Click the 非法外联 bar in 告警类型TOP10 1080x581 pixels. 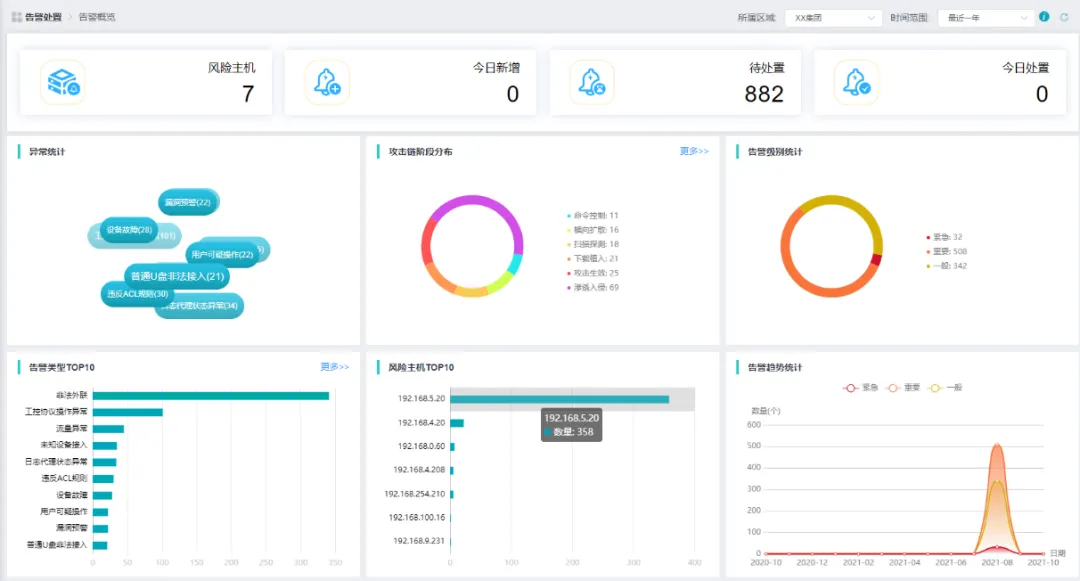211,396
